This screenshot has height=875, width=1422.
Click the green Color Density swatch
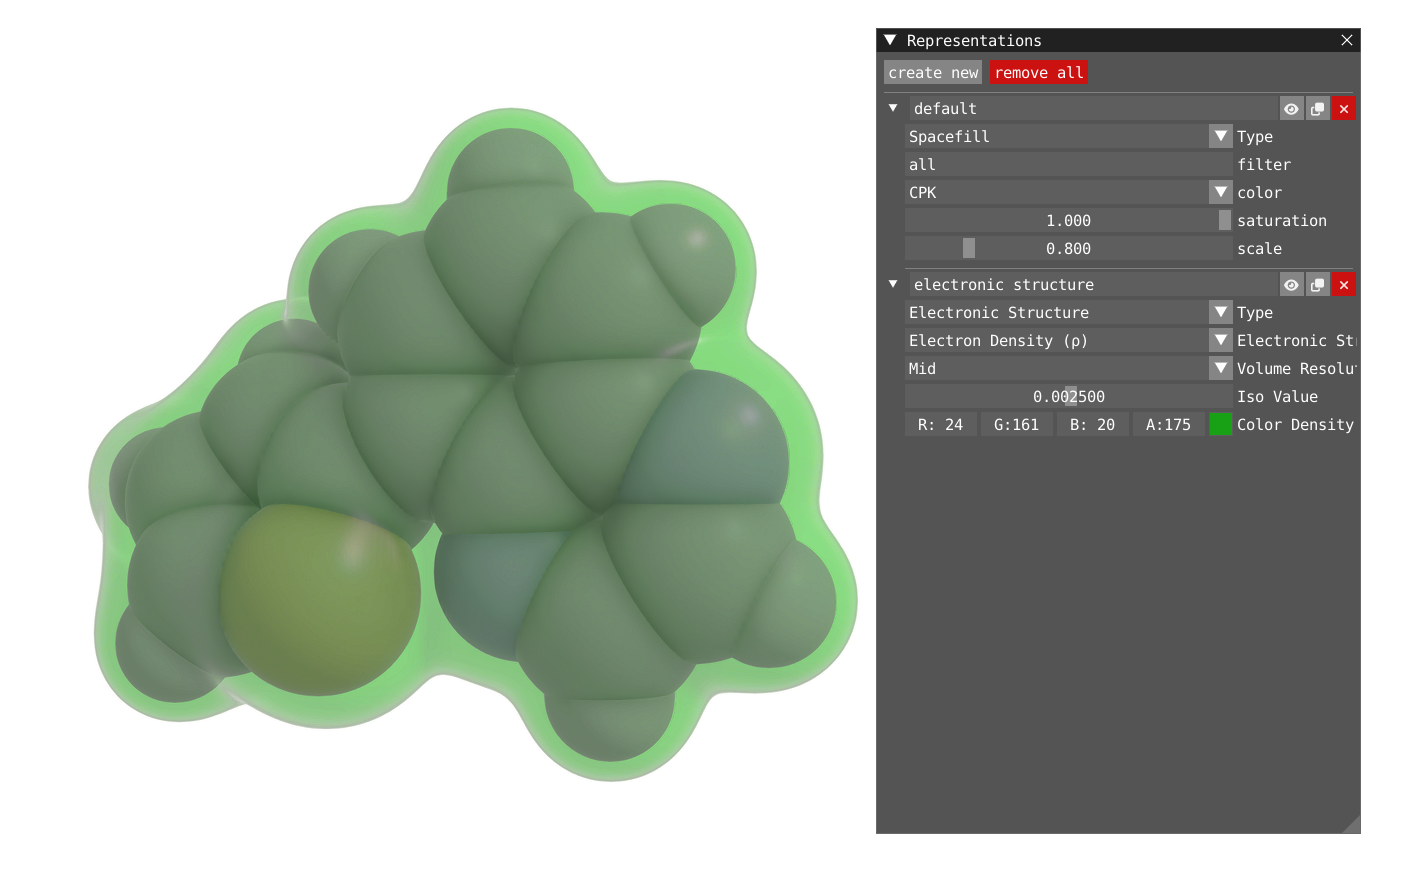coord(1221,424)
